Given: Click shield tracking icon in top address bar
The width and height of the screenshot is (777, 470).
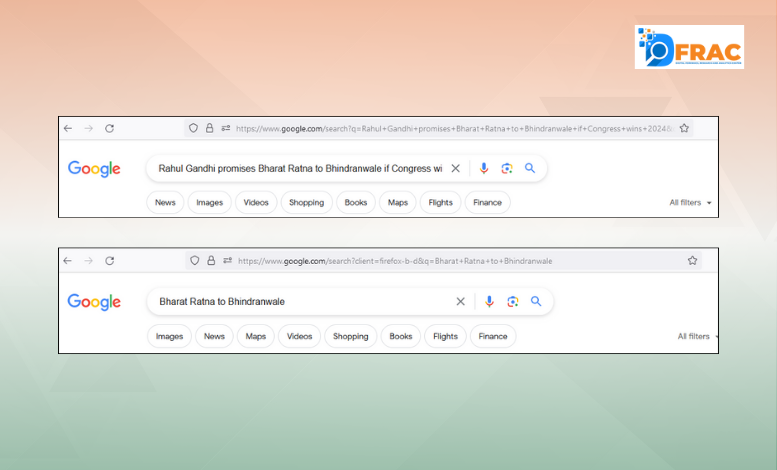Looking at the screenshot, I should tap(193, 128).
